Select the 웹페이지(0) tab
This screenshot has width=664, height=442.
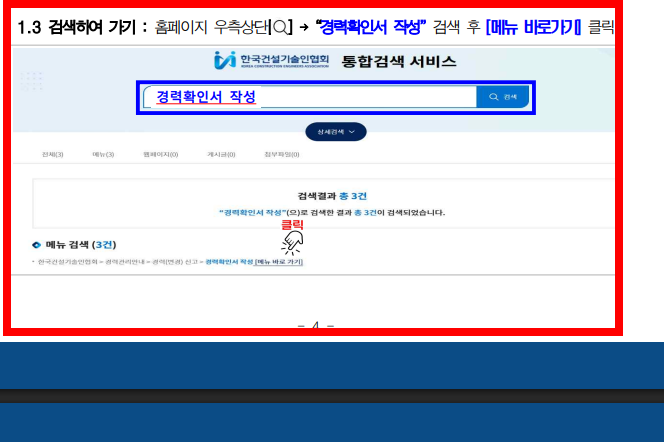pyautogui.click(x=160, y=155)
